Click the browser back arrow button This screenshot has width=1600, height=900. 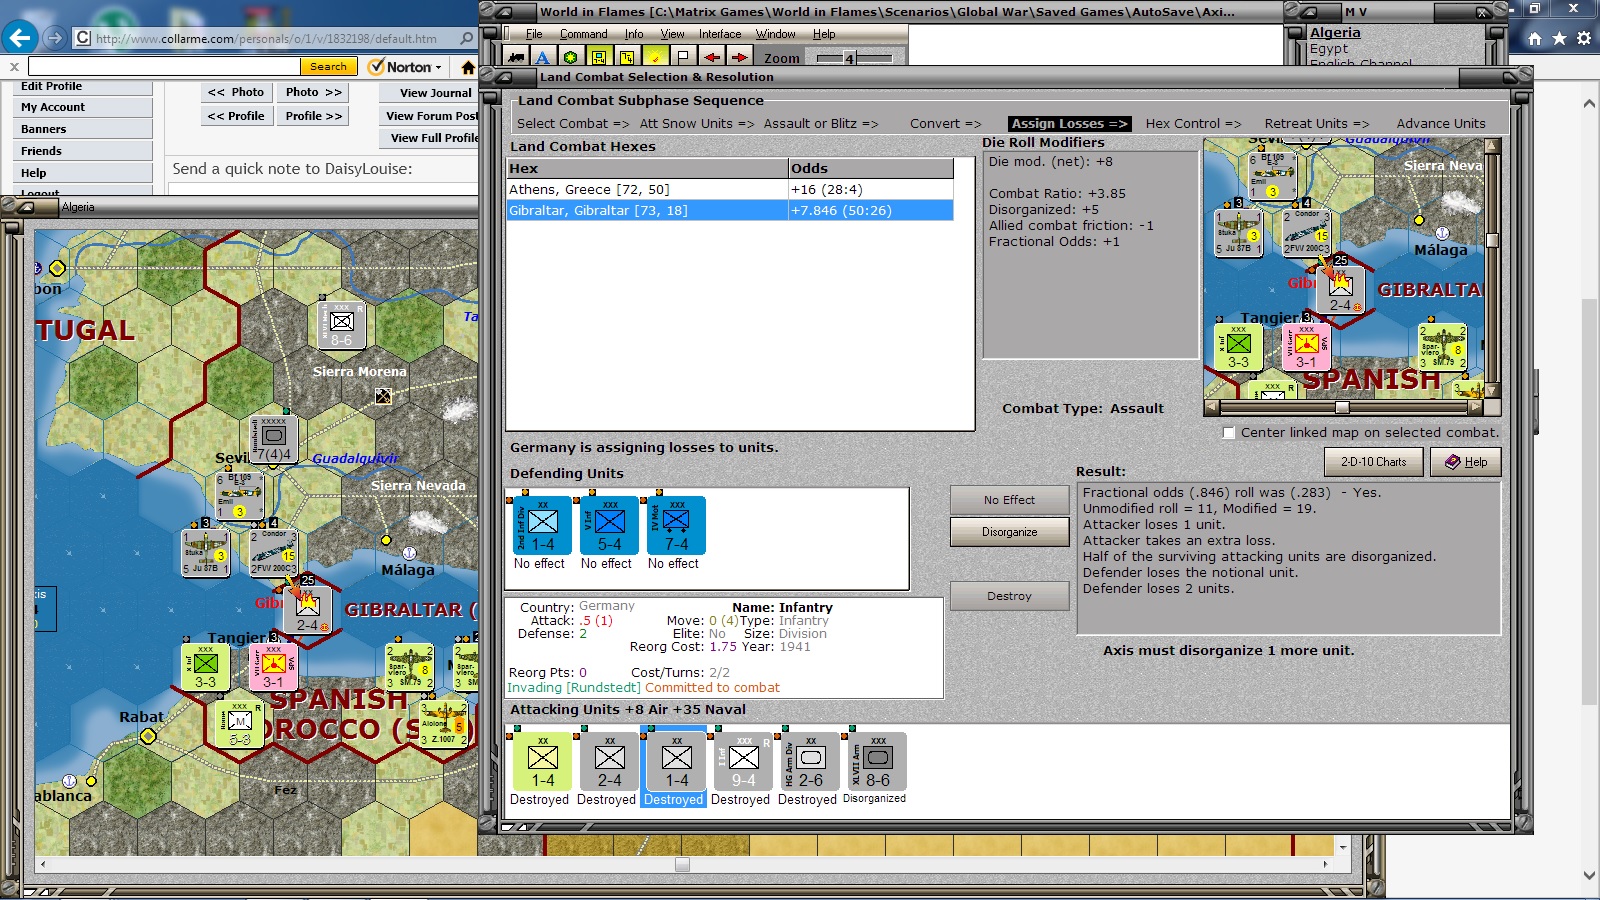coord(20,38)
